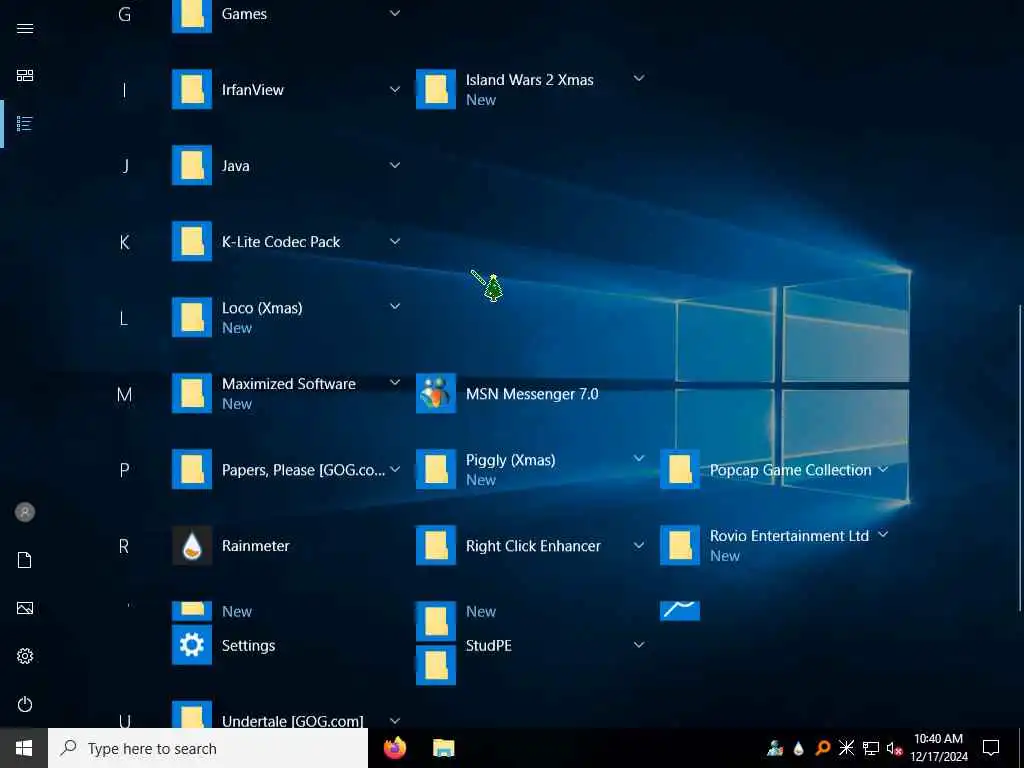
Task: Expand the K-Lite Codec Pack chevron
Action: 395,241
